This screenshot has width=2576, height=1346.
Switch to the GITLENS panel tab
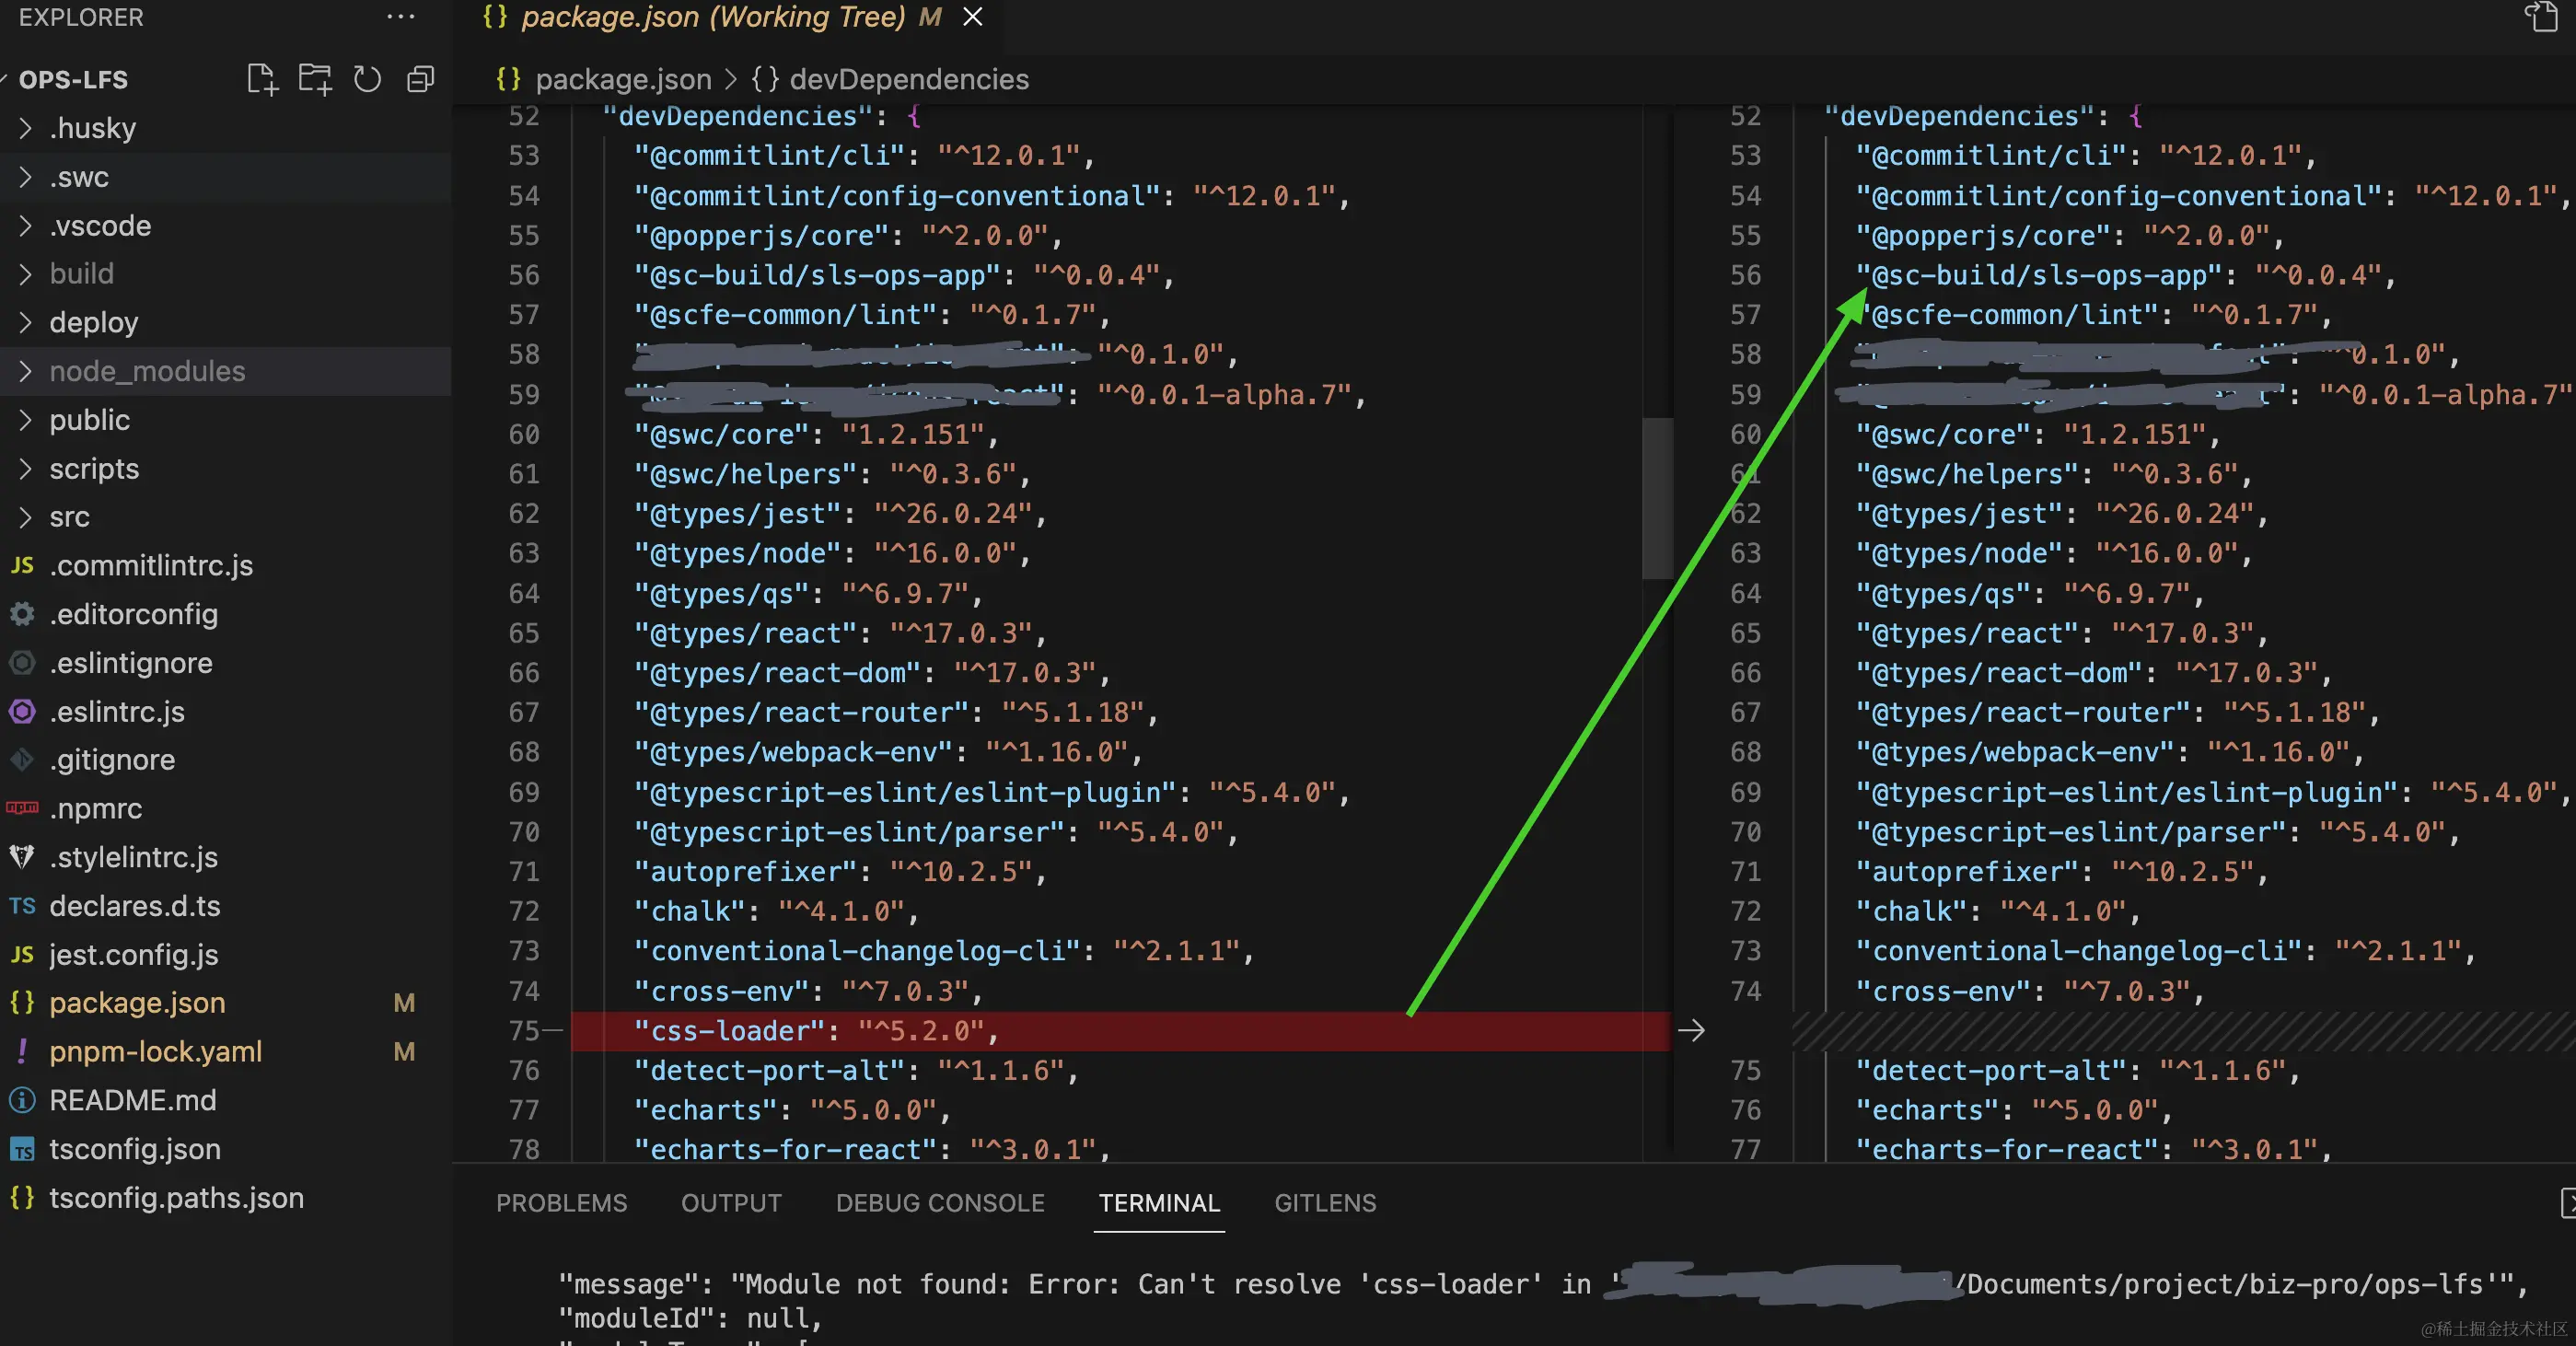(x=1325, y=1203)
